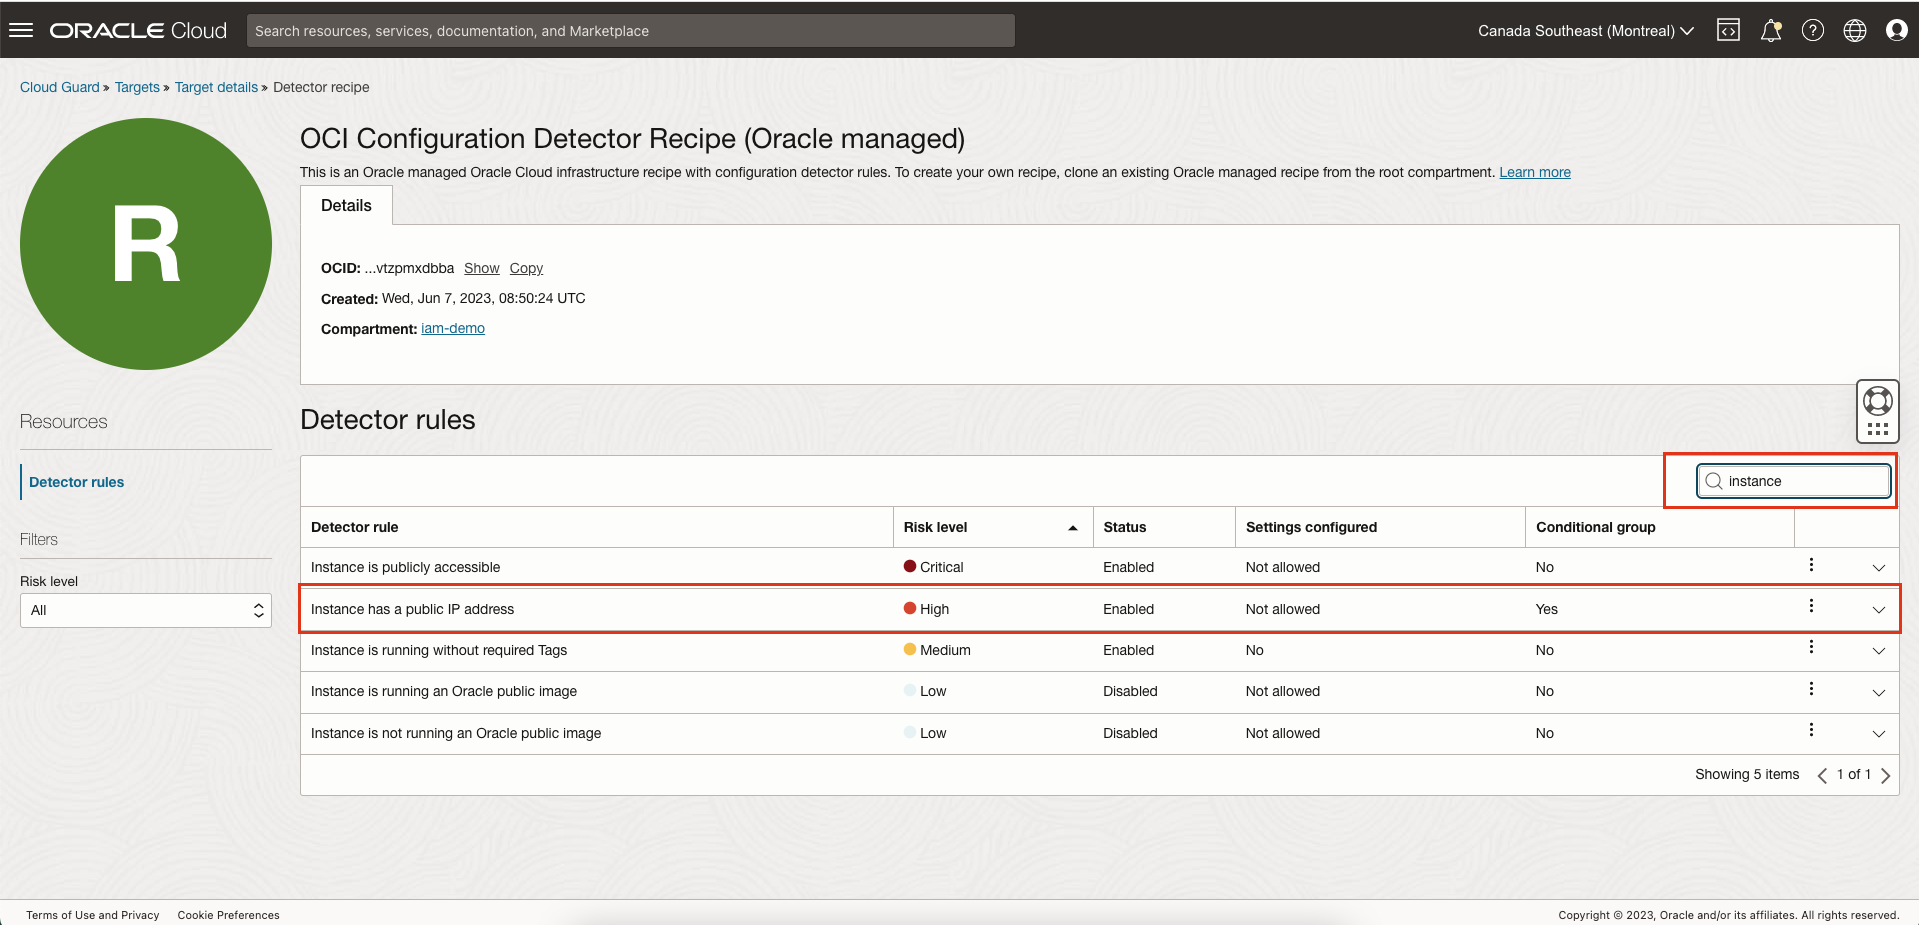Click Copy to copy the OCID
Image resolution: width=1919 pixels, height=925 pixels.
pos(526,268)
